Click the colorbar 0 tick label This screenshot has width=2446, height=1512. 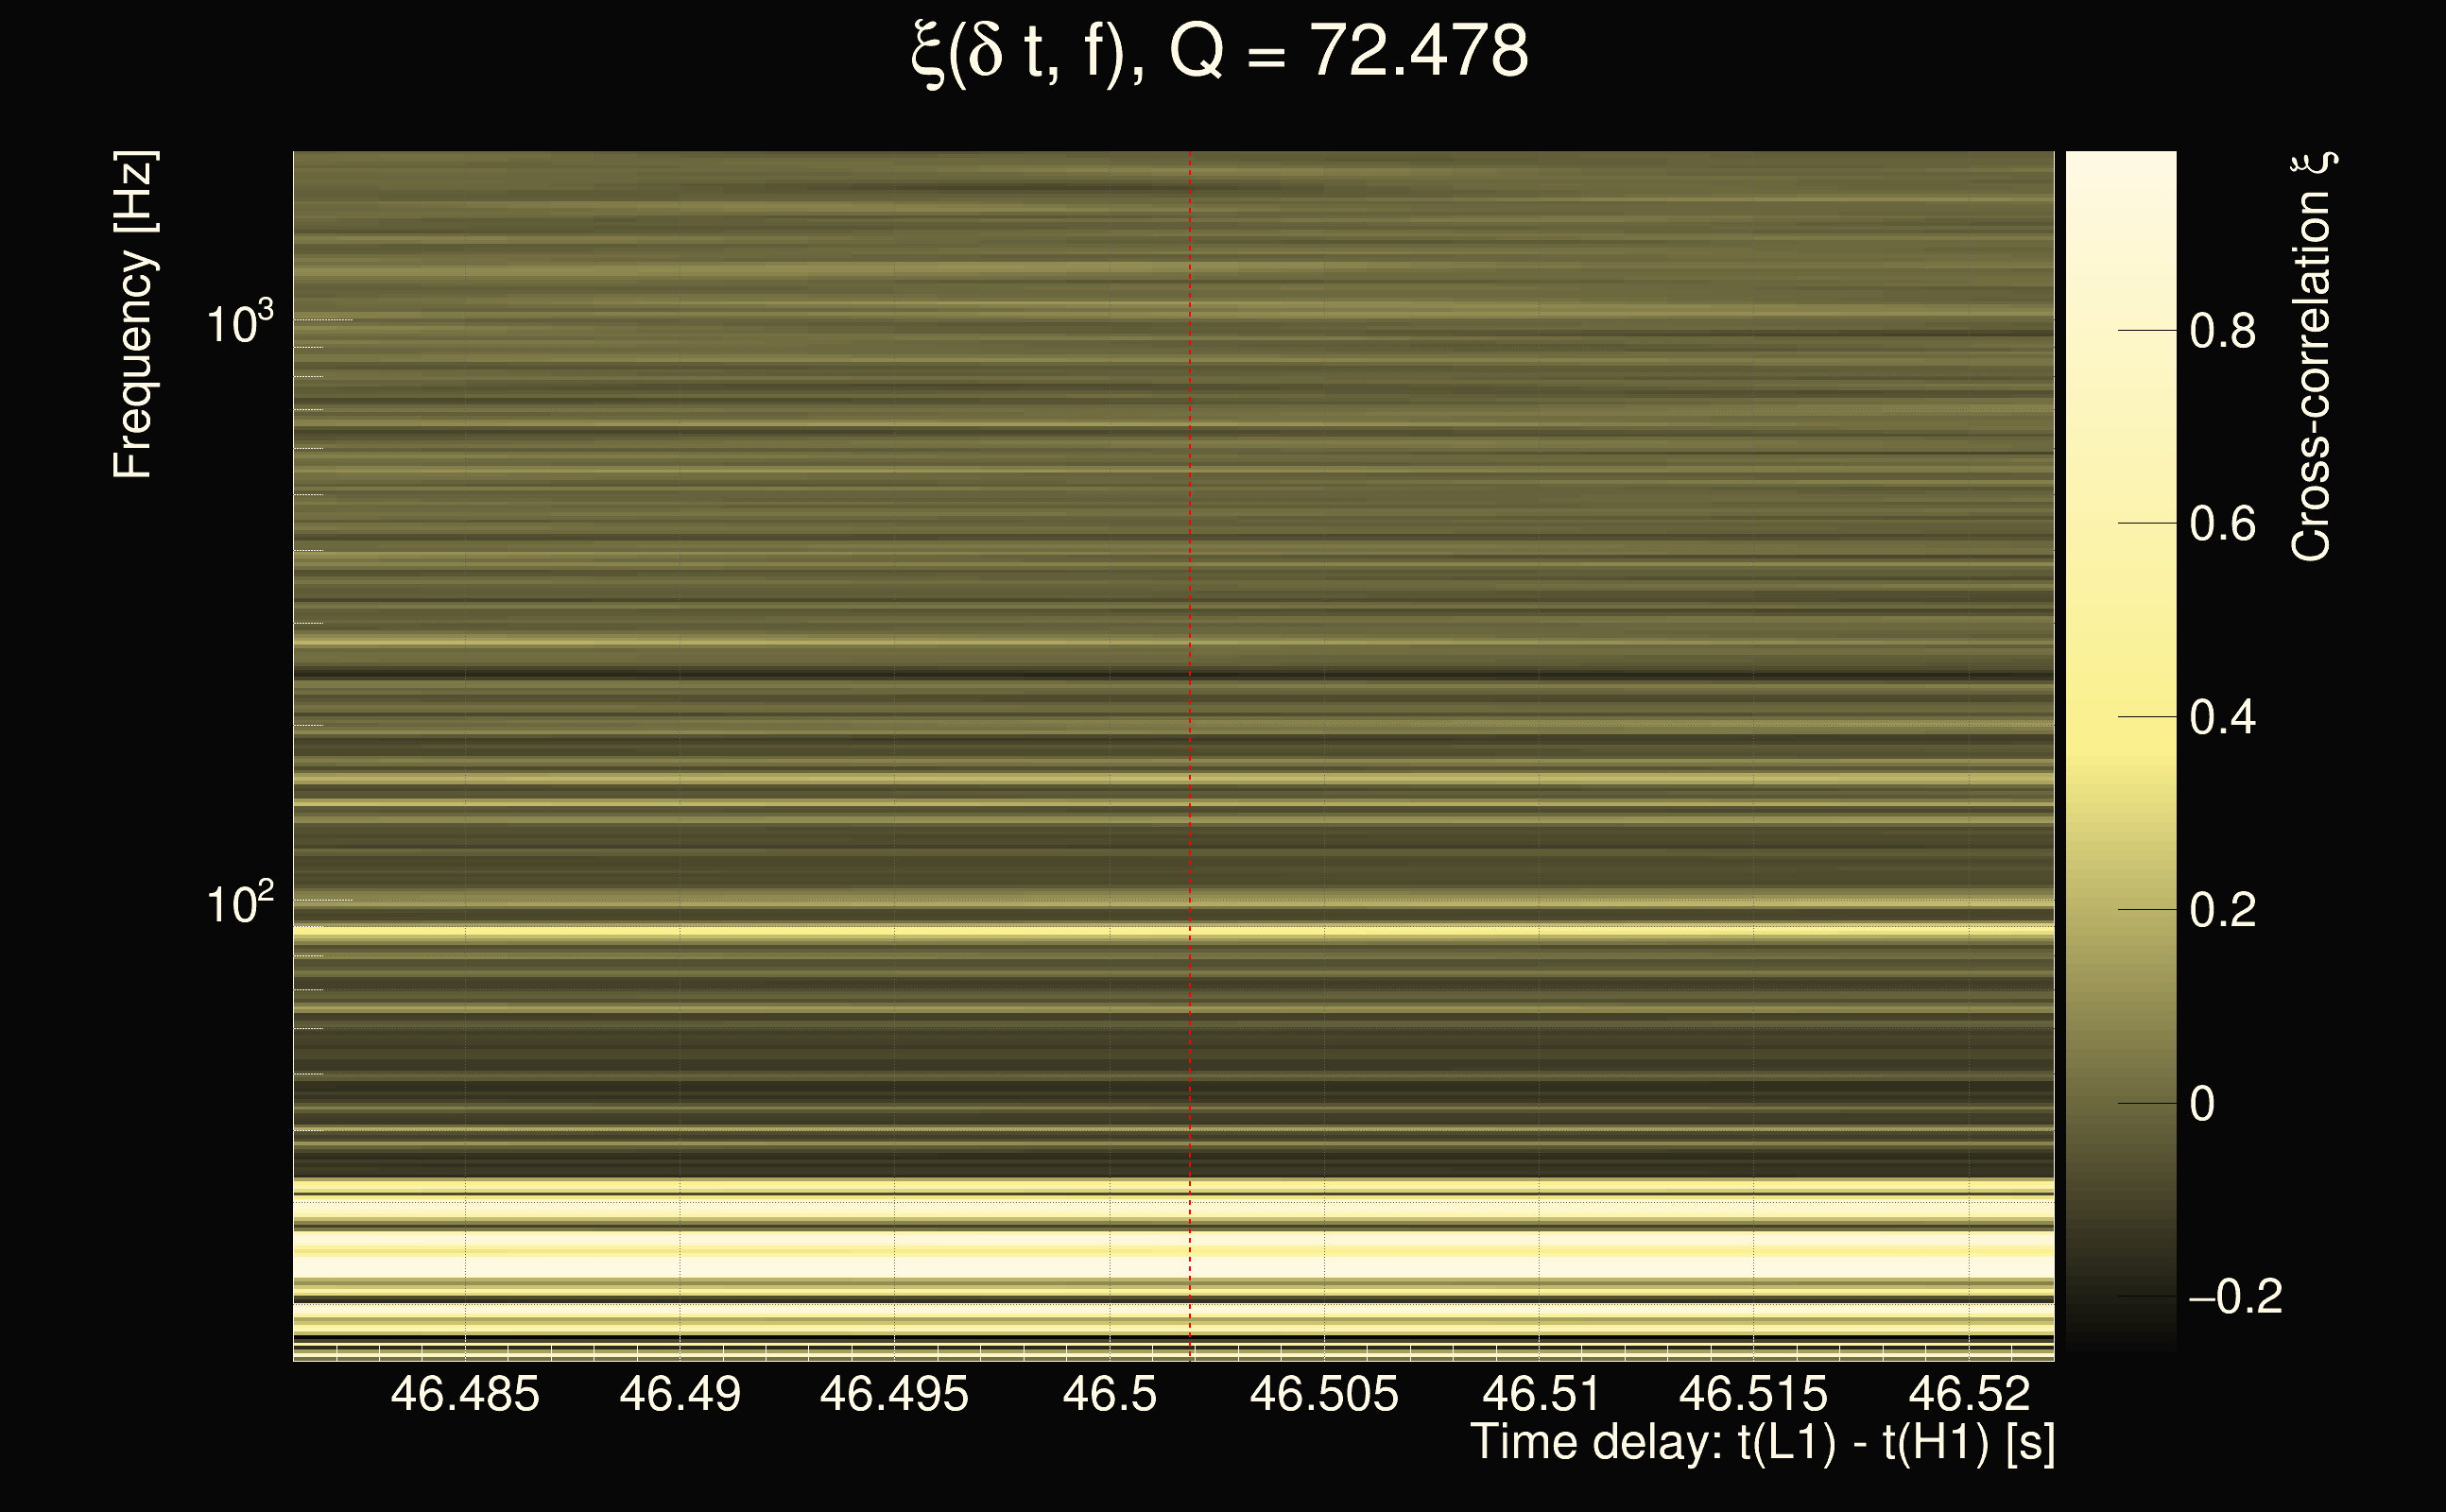2201,1104
